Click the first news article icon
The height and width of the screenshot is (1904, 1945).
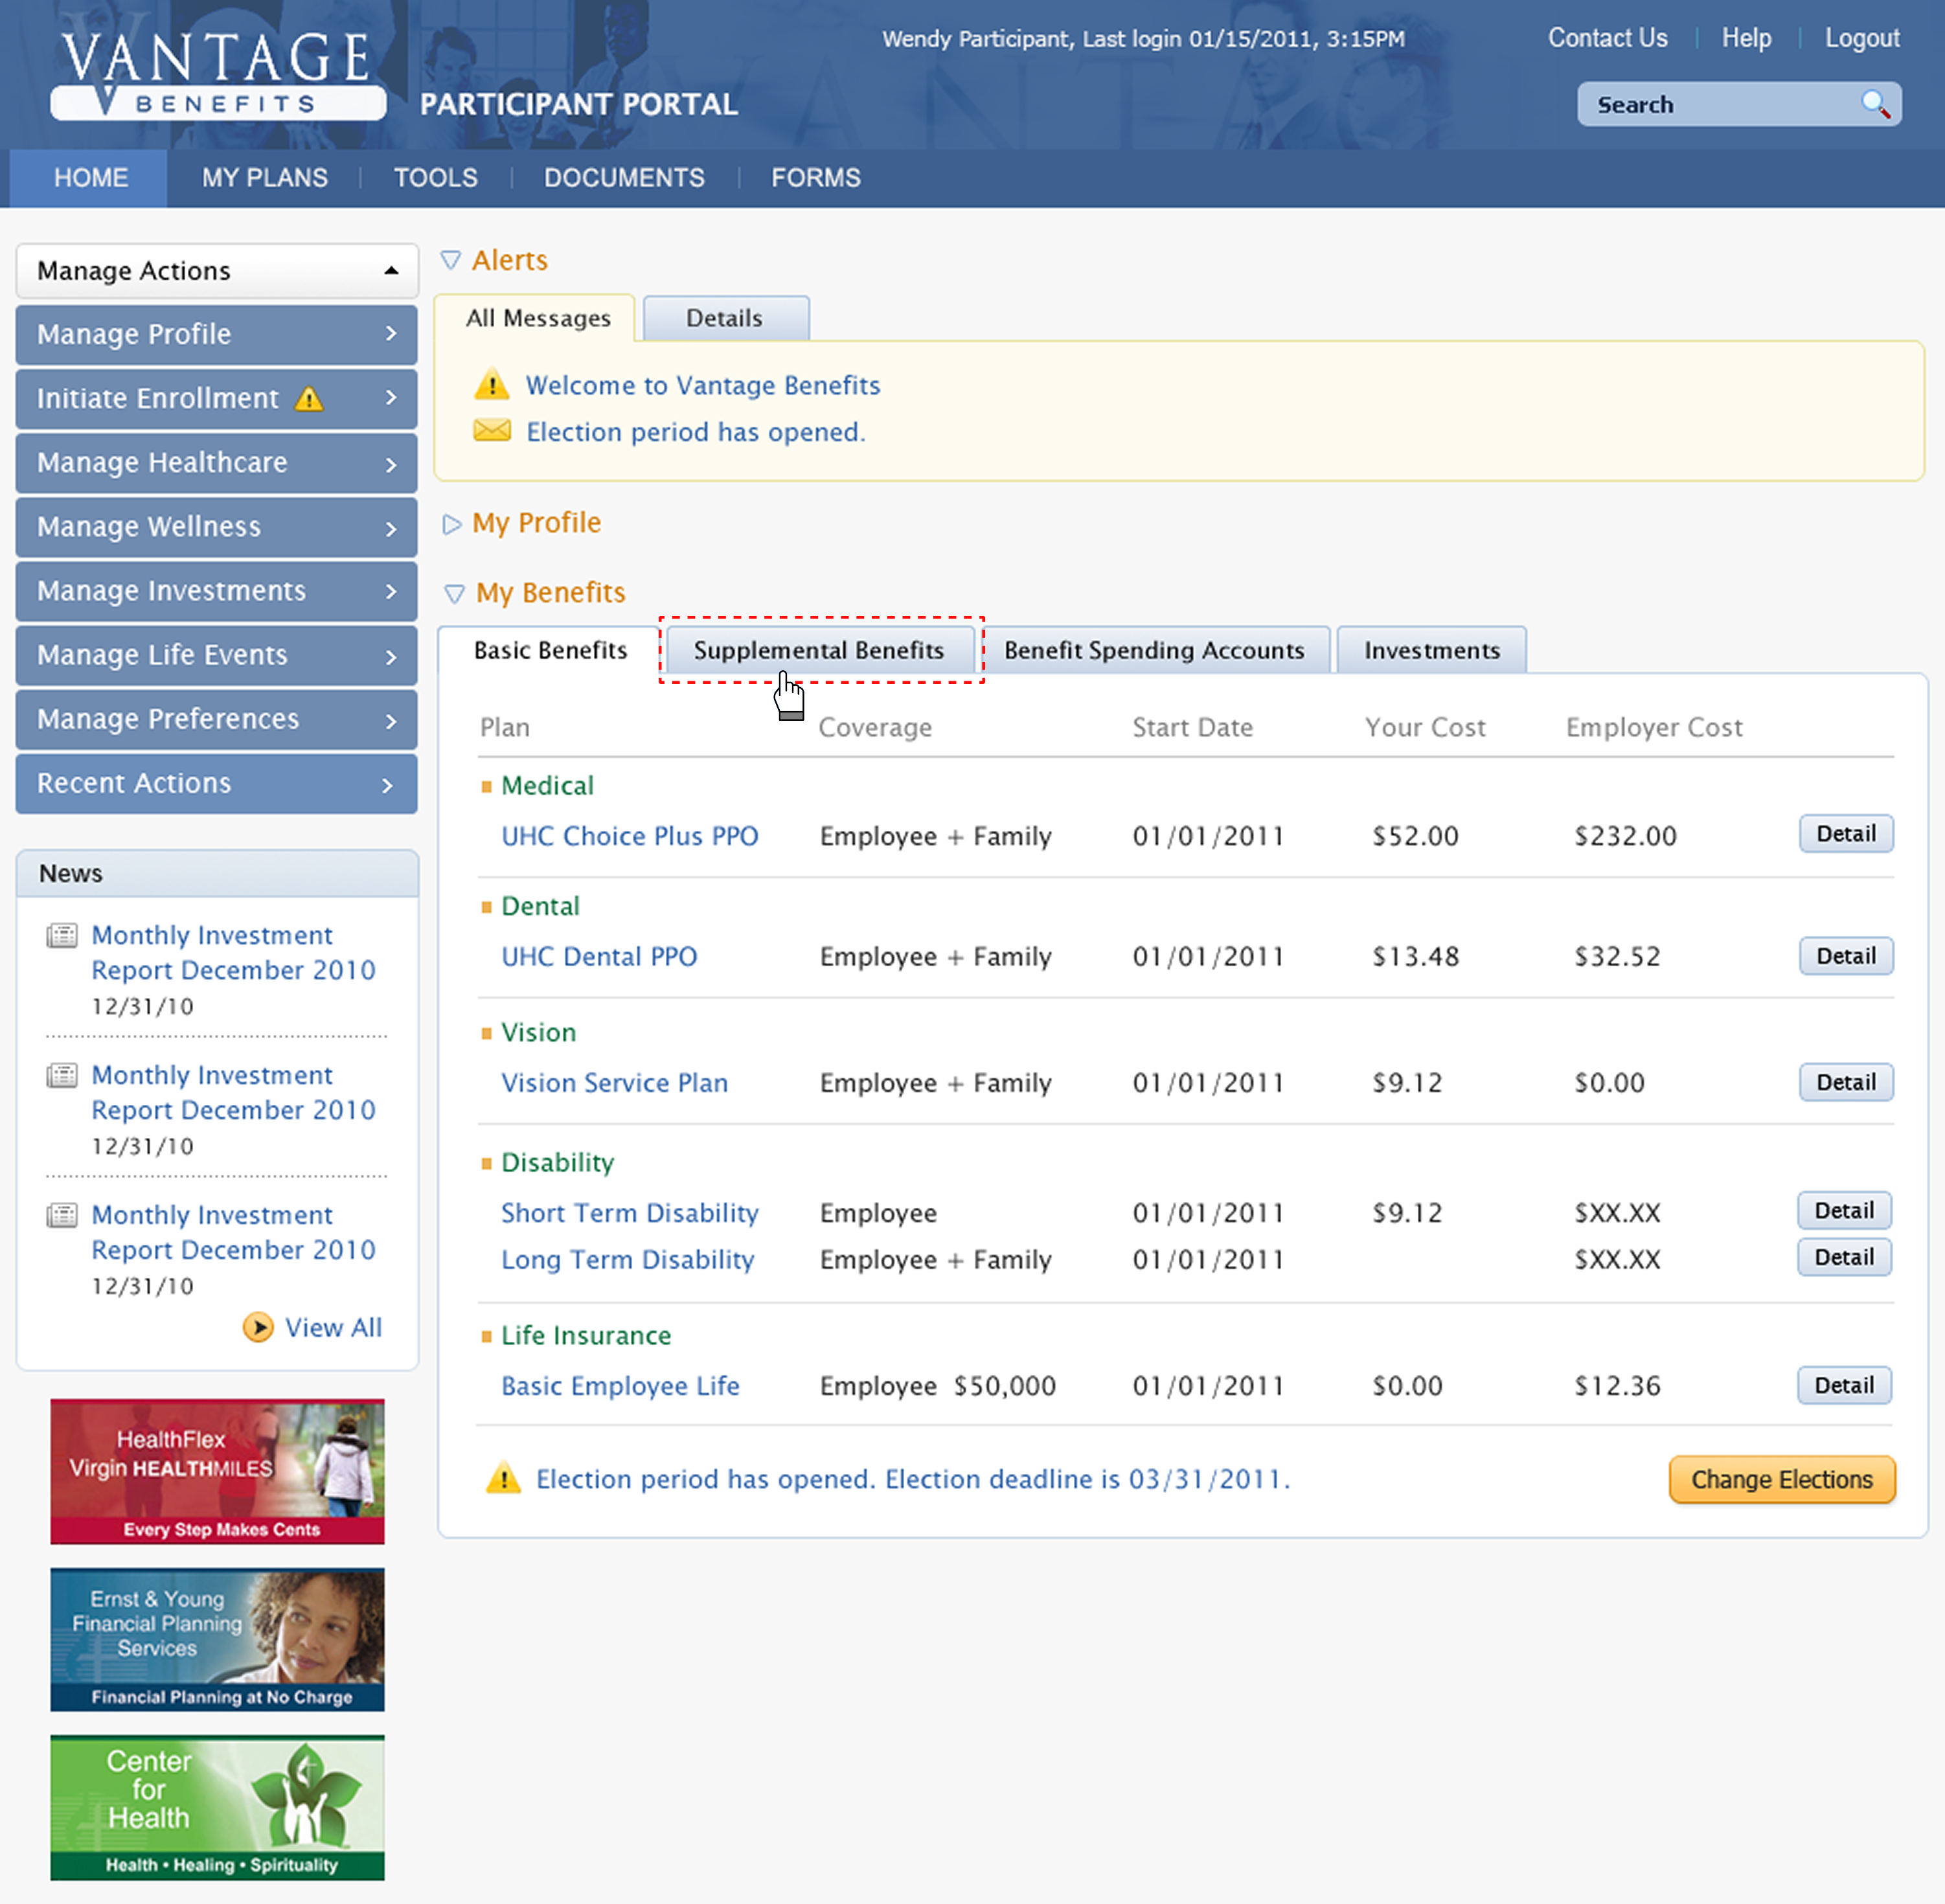click(62, 936)
